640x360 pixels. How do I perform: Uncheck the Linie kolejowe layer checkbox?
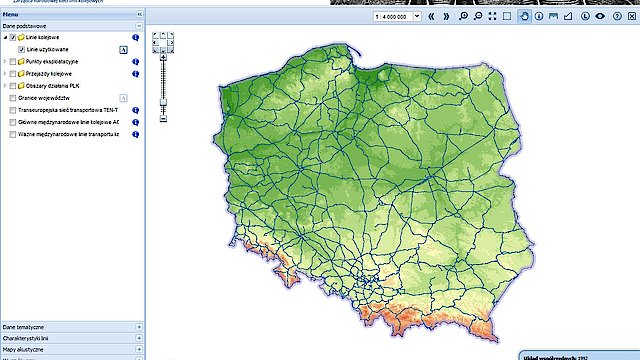[13, 38]
